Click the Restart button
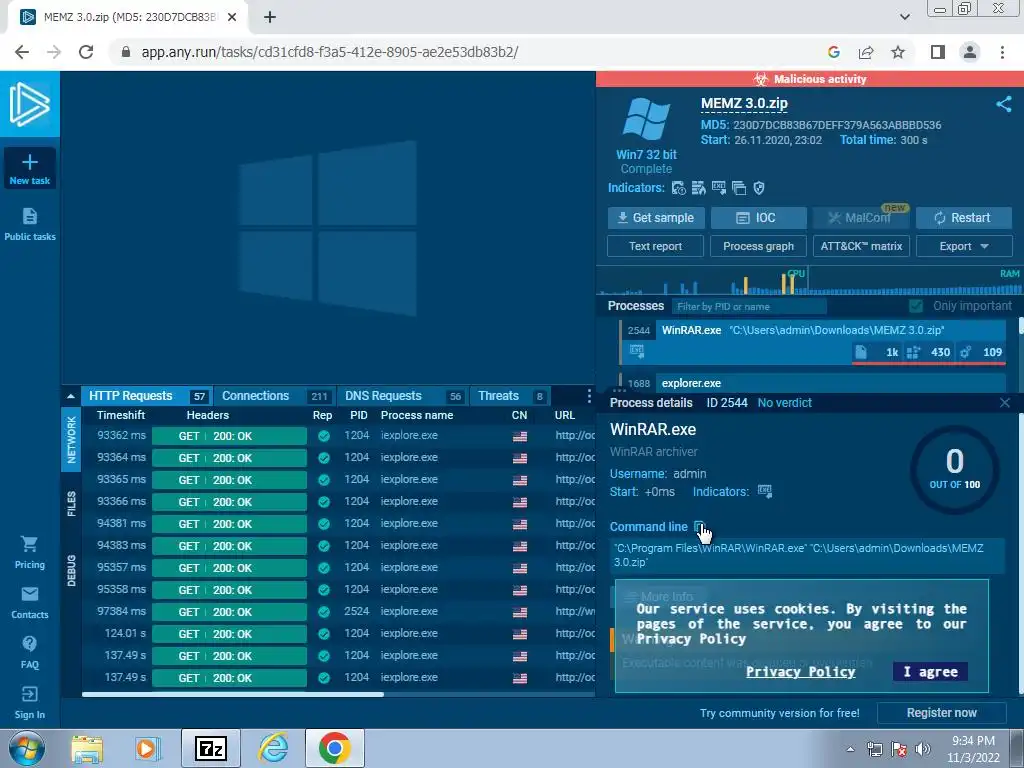The height and width of the screenshot is (768, 1024). coord(964,217)
